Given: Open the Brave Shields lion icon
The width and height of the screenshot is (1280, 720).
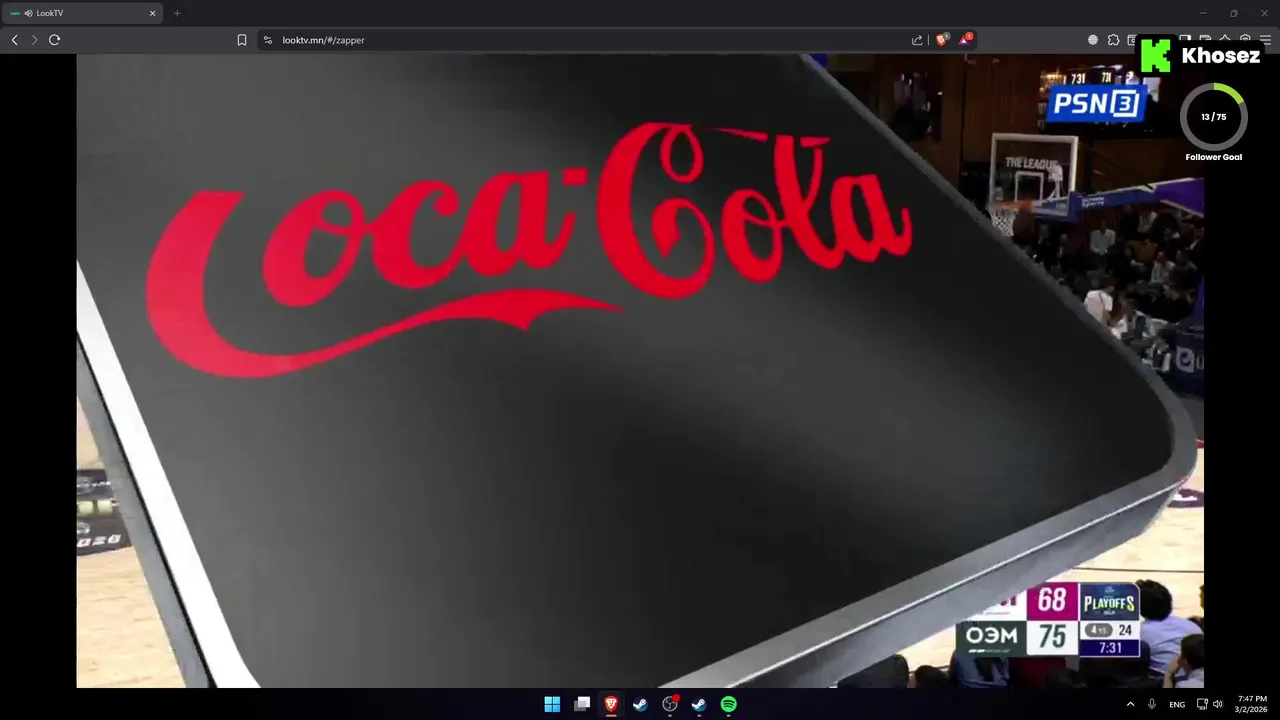Looking at the screenshot, I should [941, 40].
